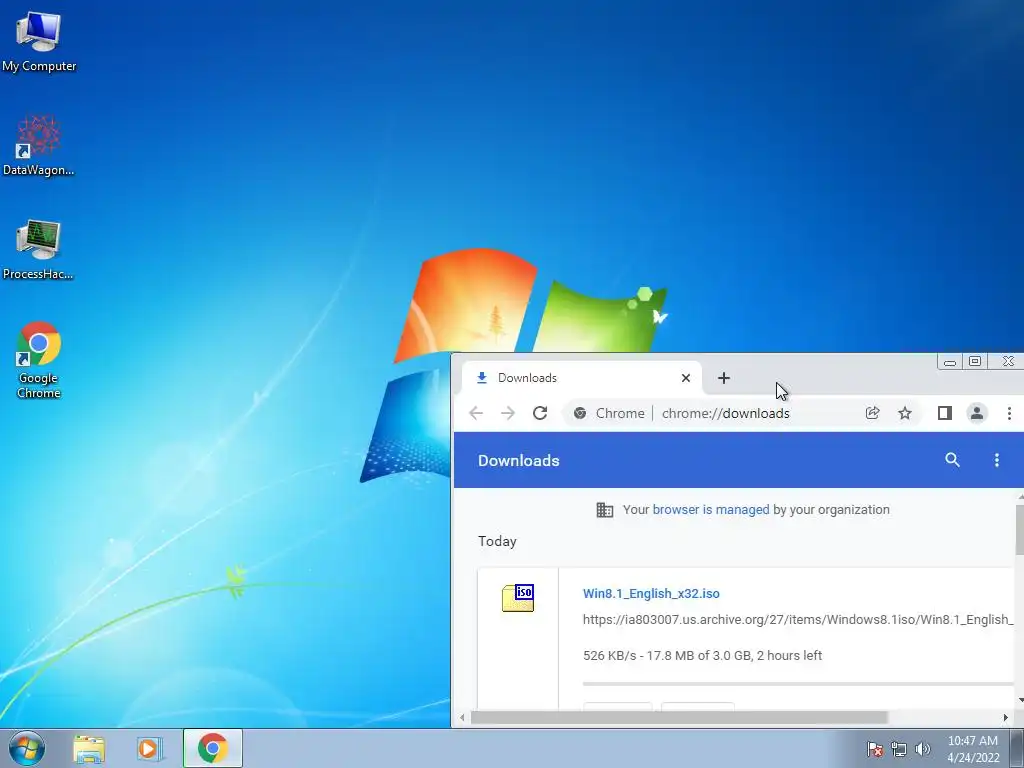
Task: Open Windows Media Player from taskbar
Action: pos(150,748)
